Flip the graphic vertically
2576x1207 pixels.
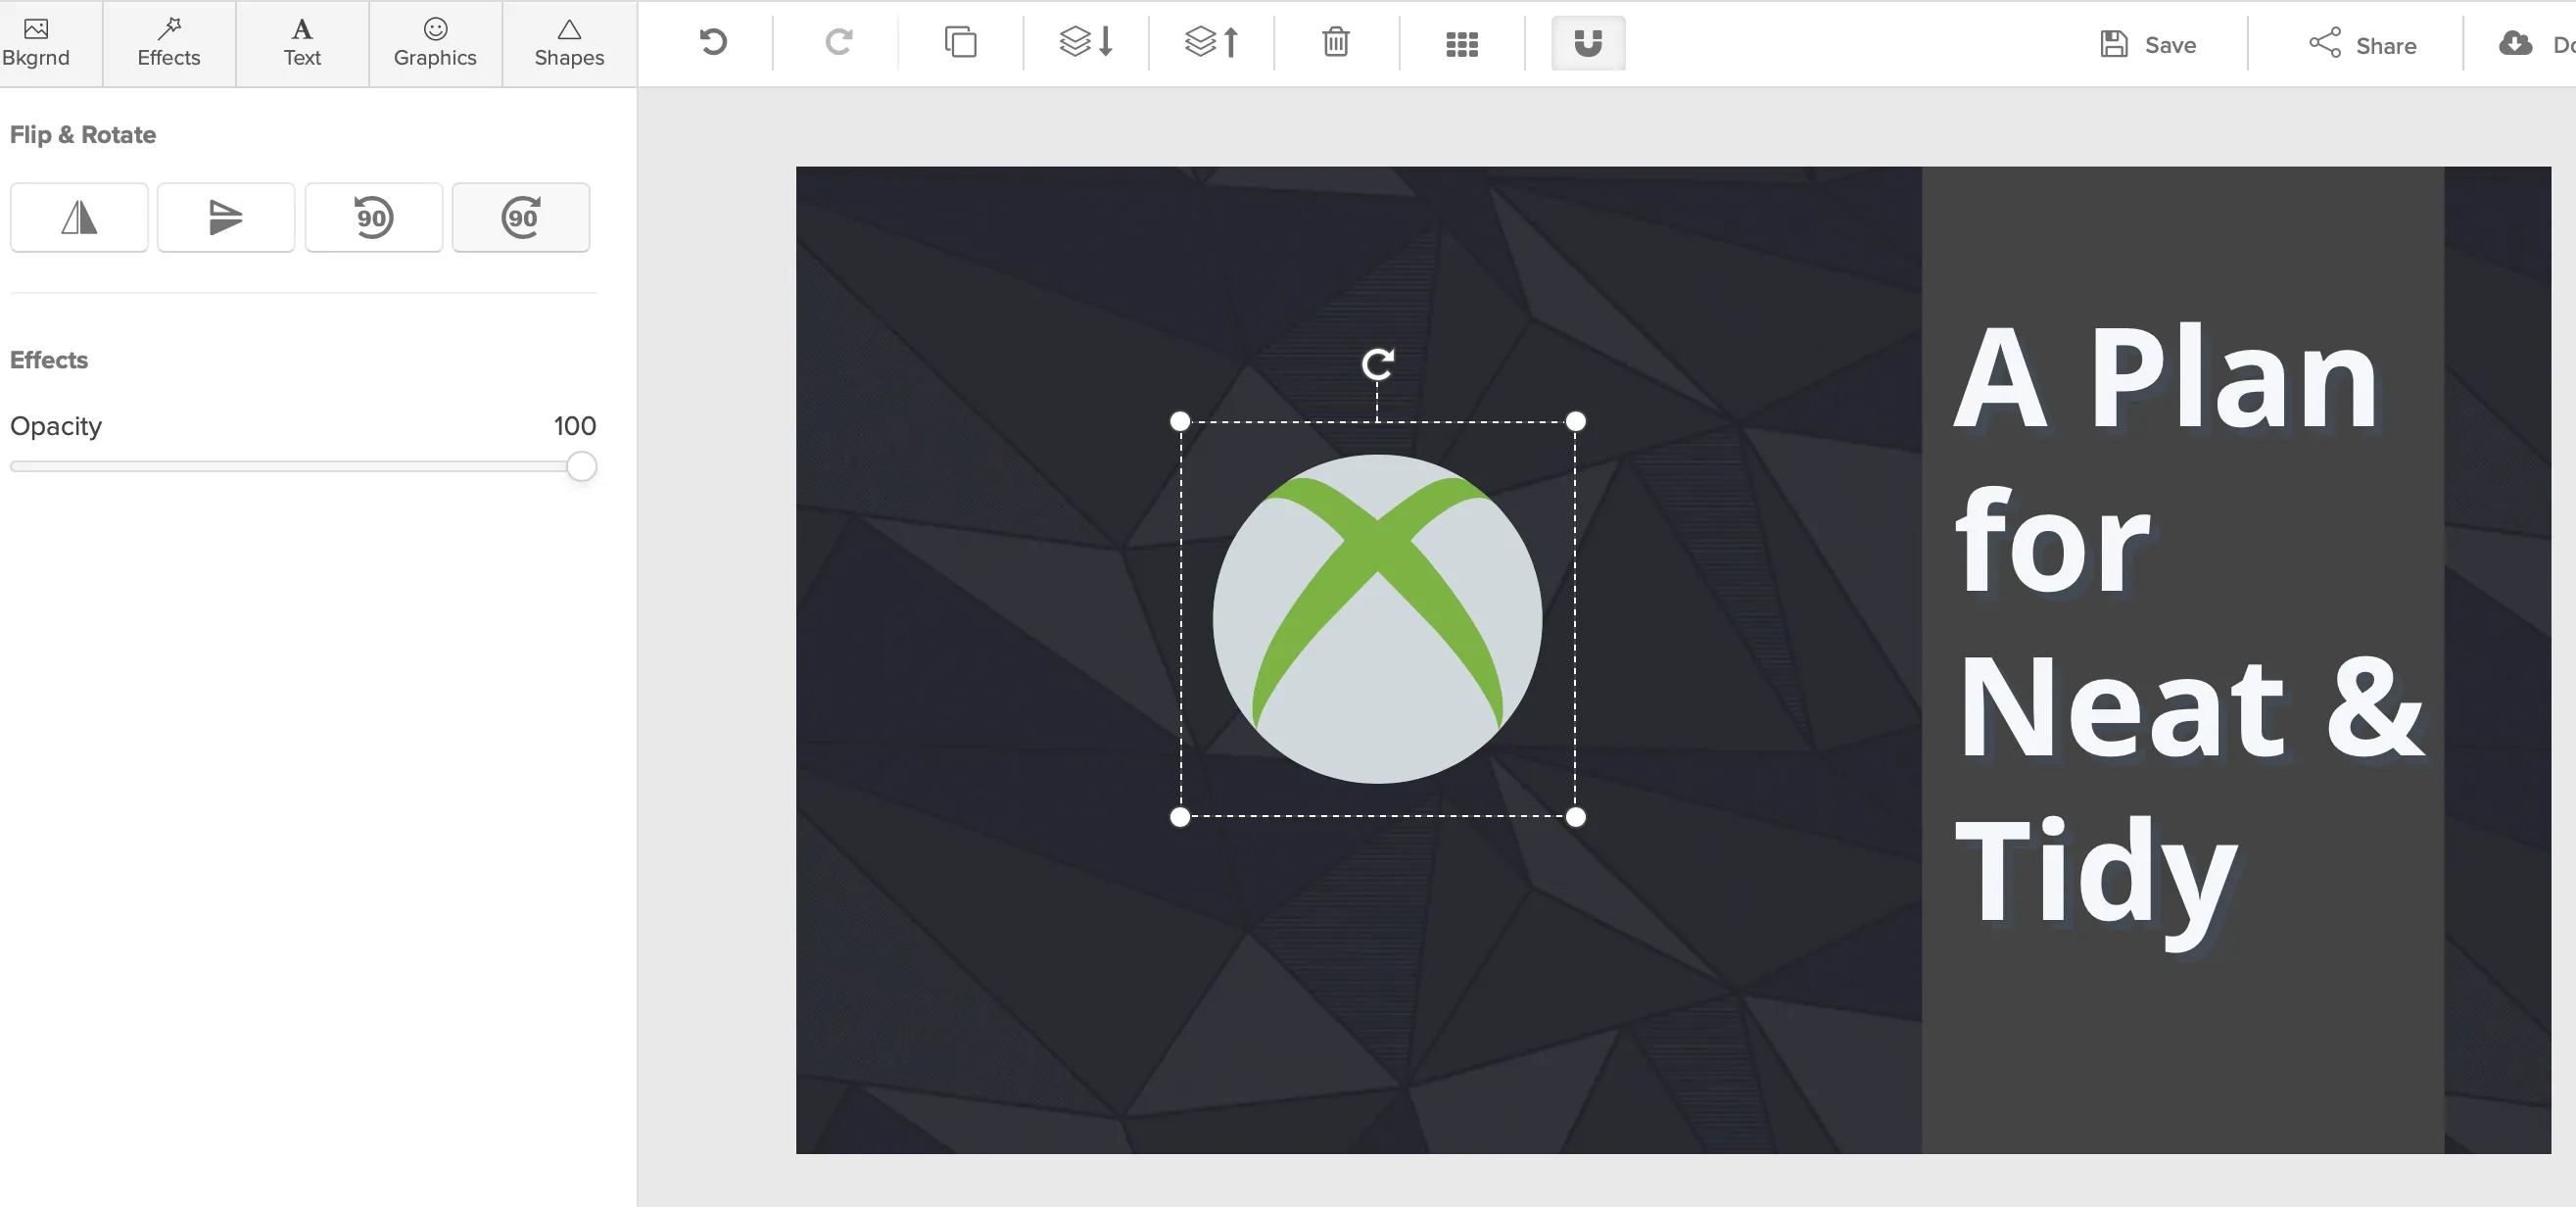[x=226, y=217]
